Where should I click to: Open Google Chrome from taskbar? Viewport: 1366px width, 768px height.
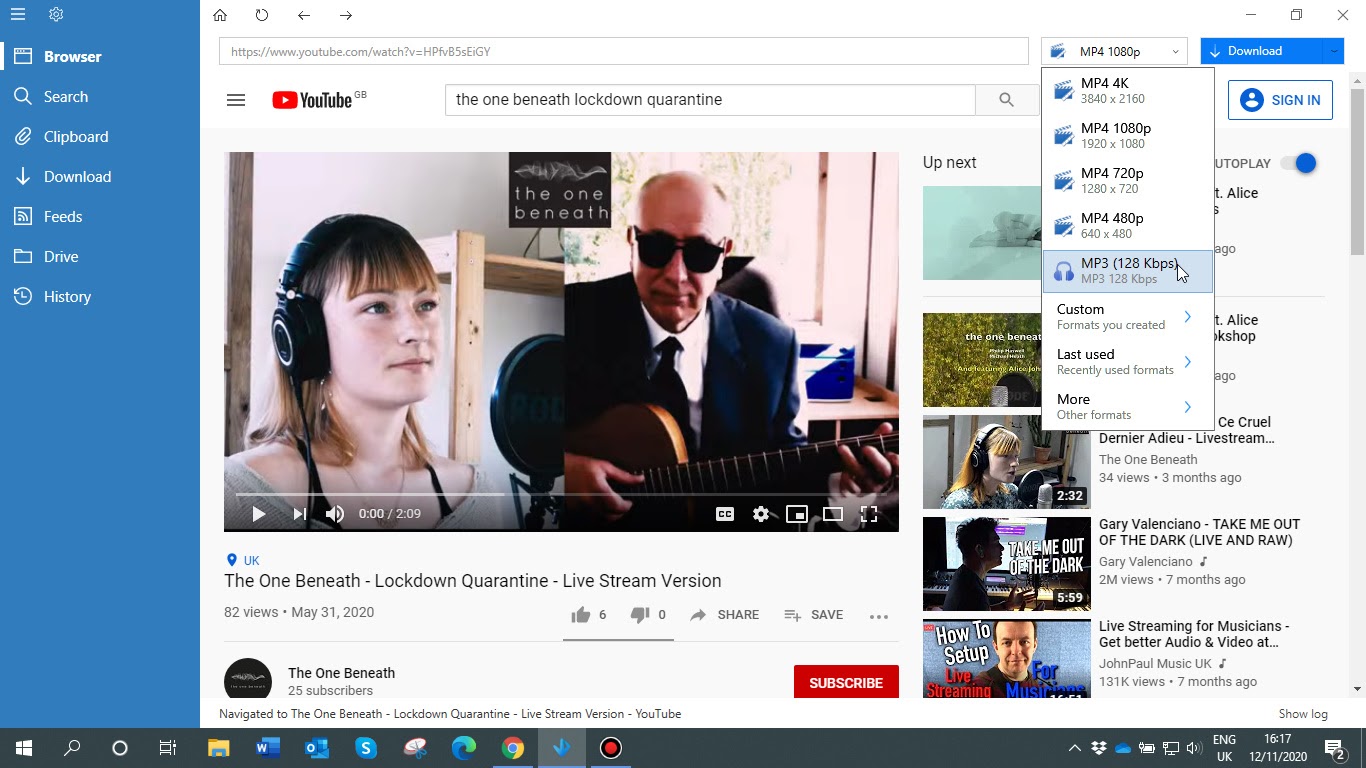[513, 748]
